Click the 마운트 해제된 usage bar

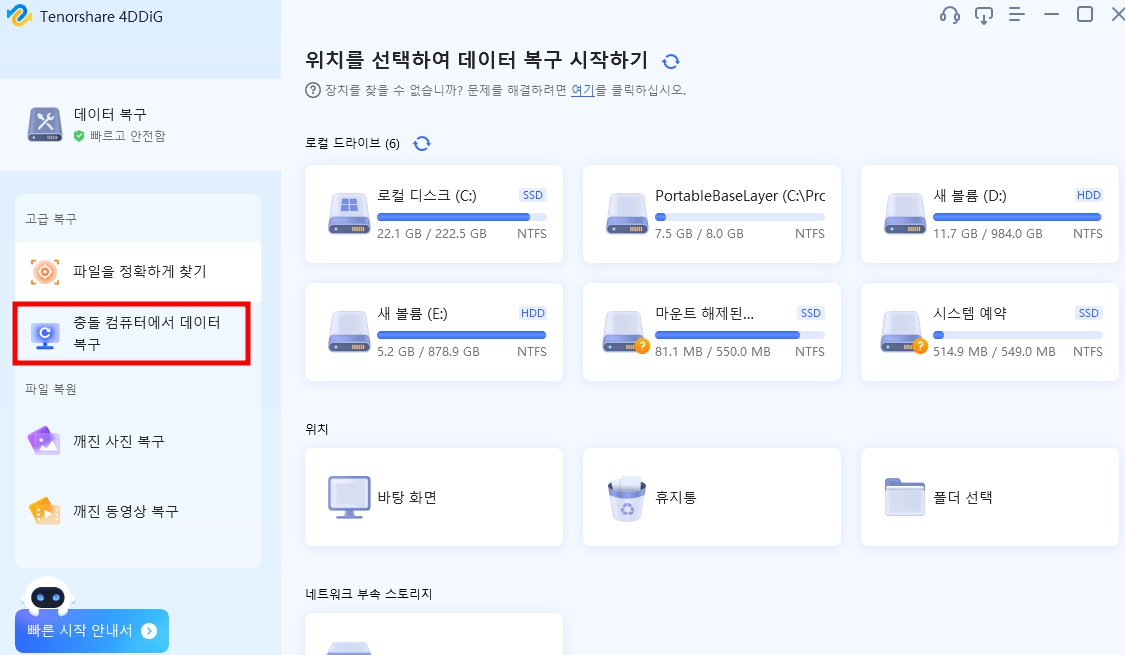[x=740, y=335]
